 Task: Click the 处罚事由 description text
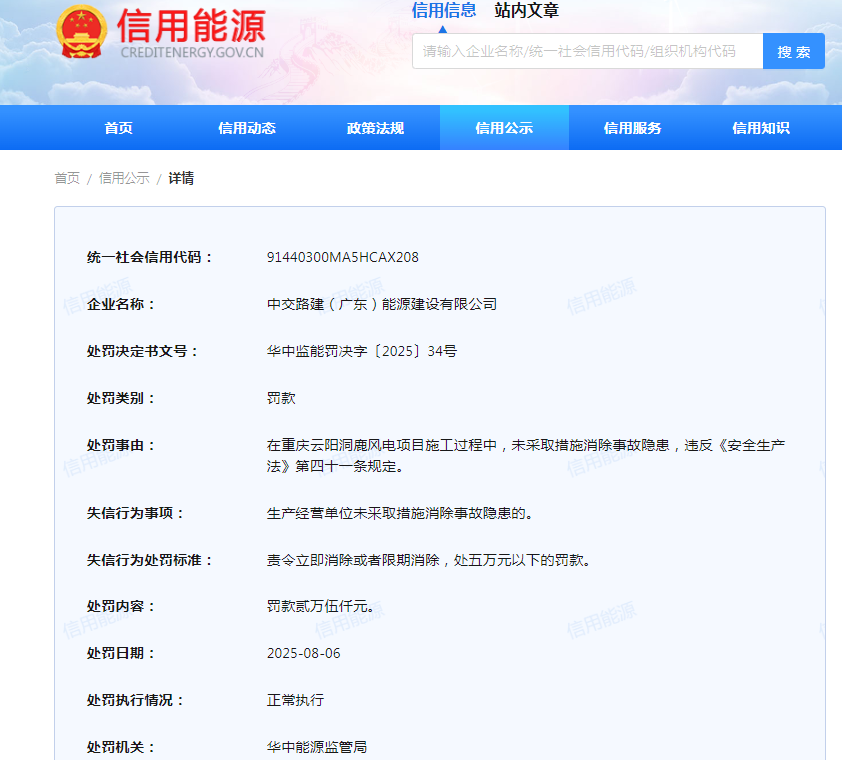(x=526, y=455)
